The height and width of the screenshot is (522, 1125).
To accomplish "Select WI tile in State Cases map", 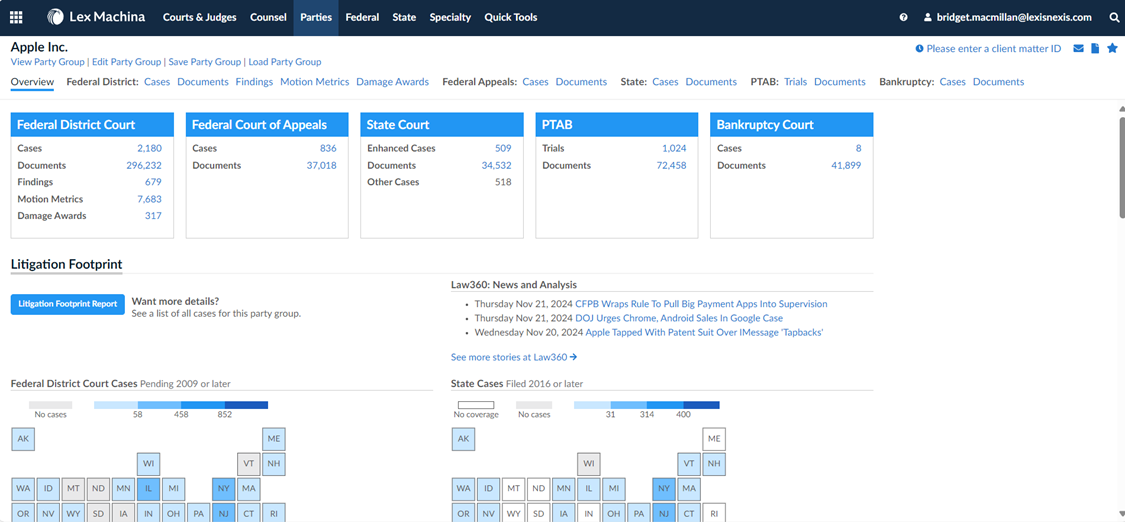I will (588, 464).
